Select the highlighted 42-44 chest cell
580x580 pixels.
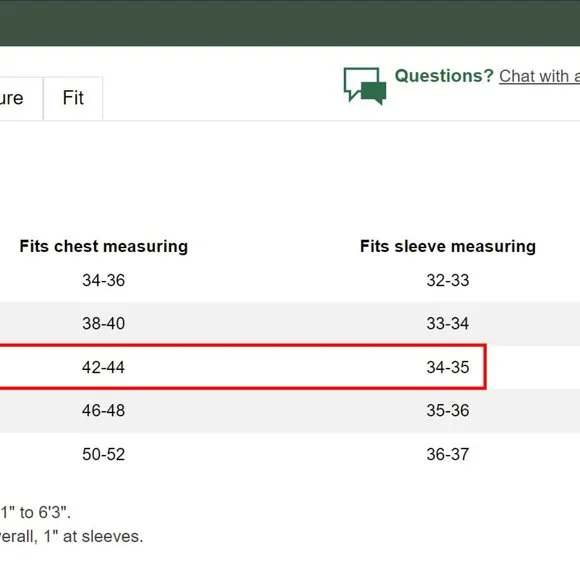click(104, 367)
